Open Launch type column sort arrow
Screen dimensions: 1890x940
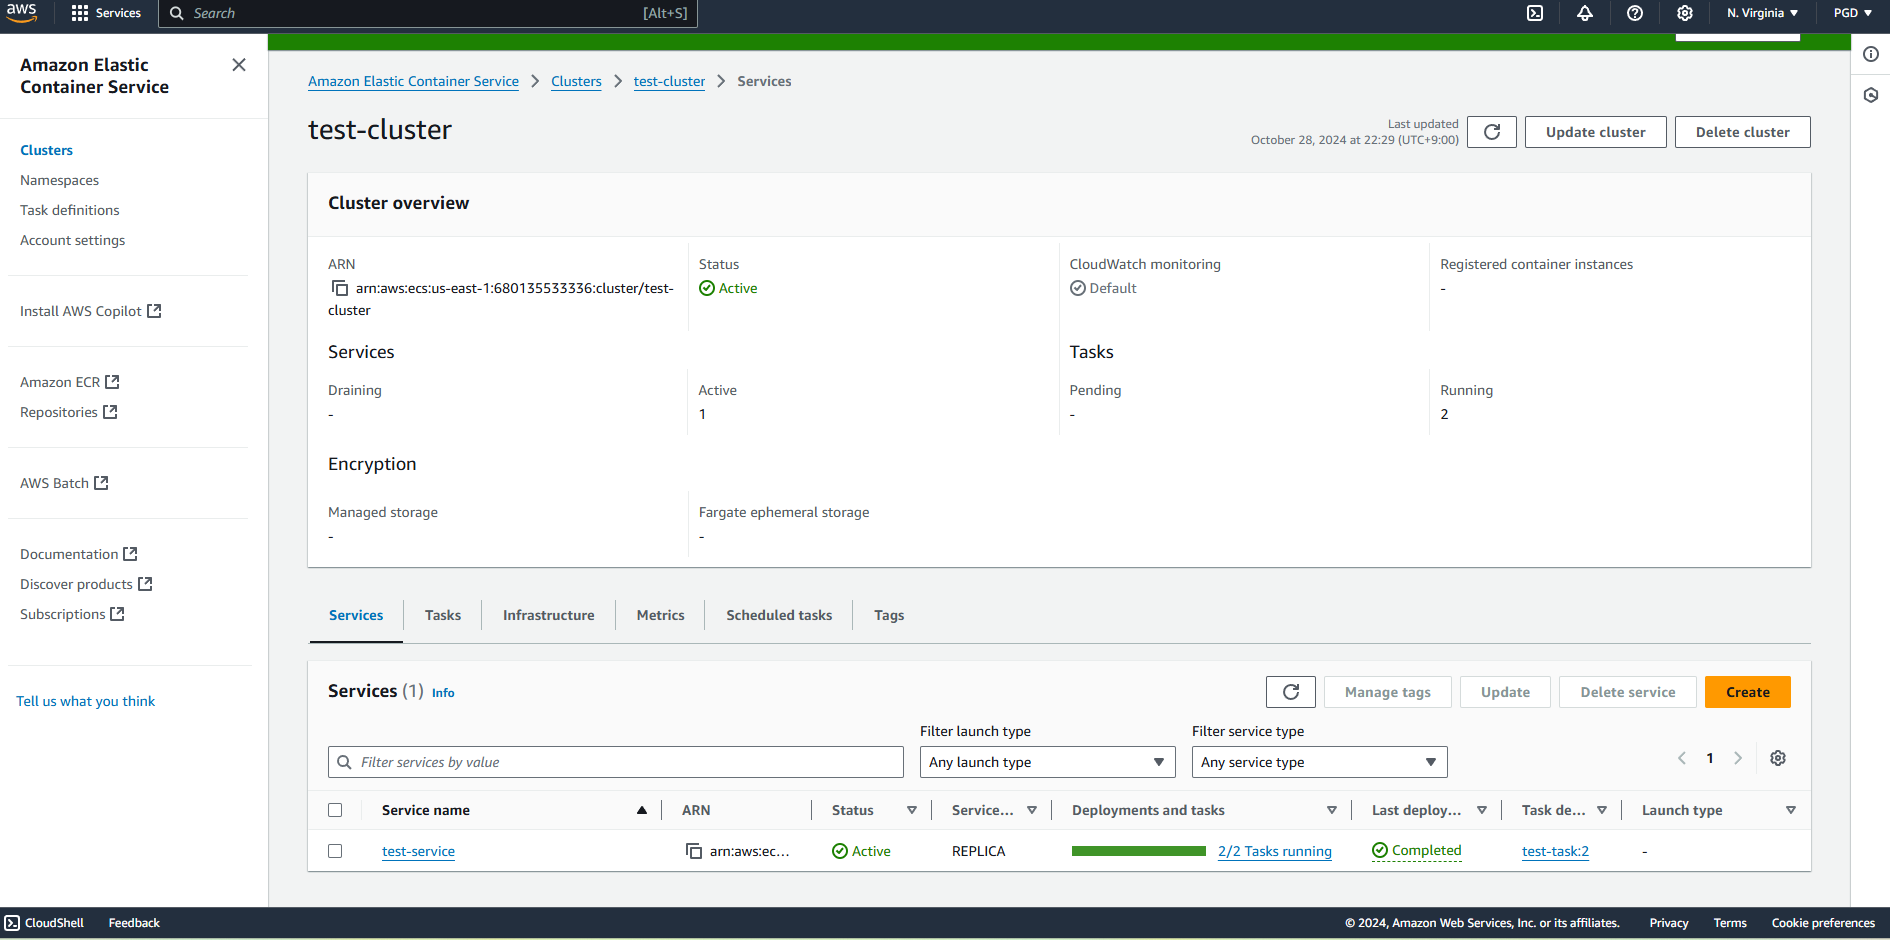1791,810
